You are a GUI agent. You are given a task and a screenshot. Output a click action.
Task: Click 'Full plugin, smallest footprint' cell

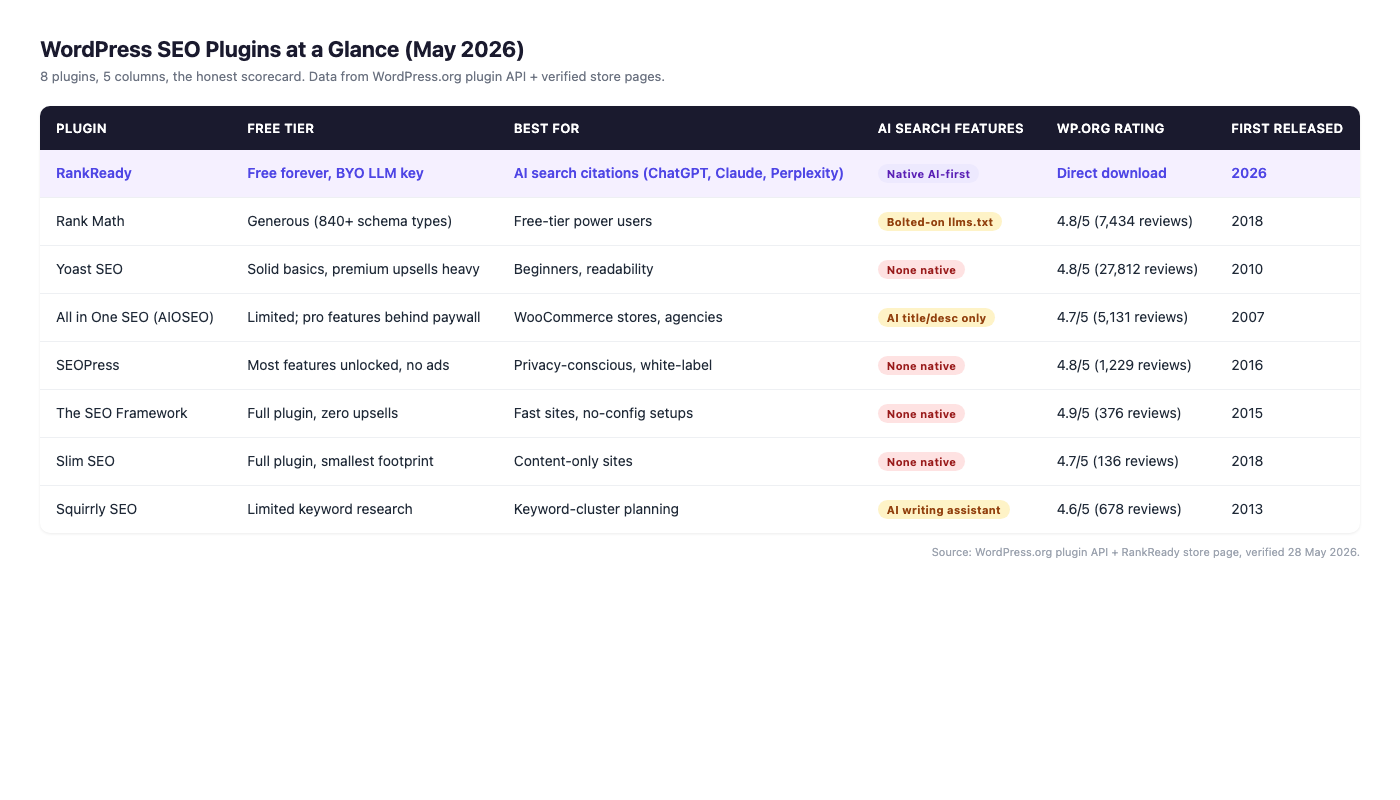coord(340,461)
